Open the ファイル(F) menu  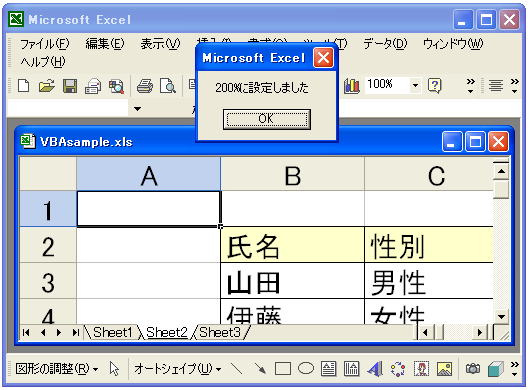[x=45, y=44]
